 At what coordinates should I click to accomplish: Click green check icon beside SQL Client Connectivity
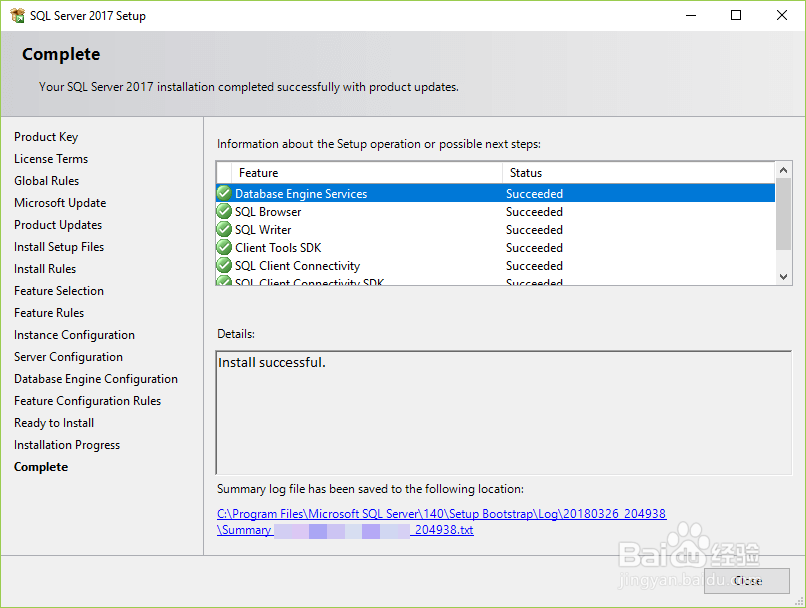(x=224, y=265)
